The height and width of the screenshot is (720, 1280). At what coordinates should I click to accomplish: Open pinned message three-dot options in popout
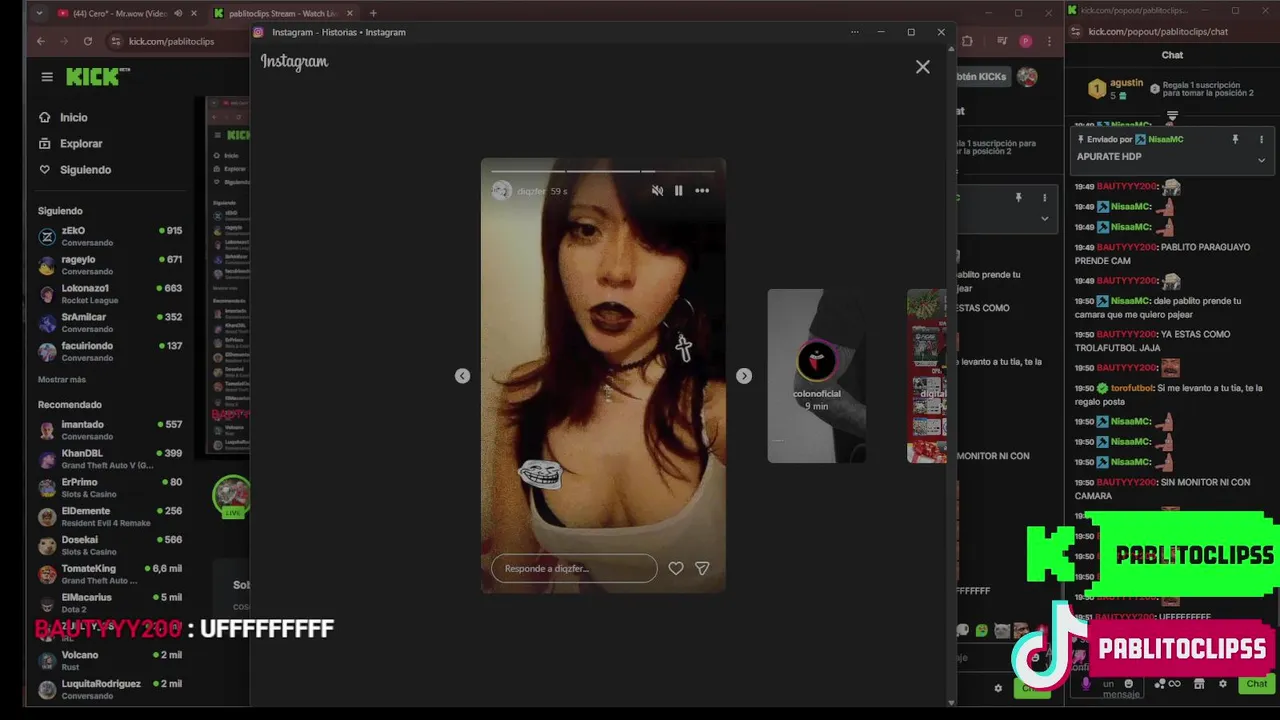coord(1261,140)
